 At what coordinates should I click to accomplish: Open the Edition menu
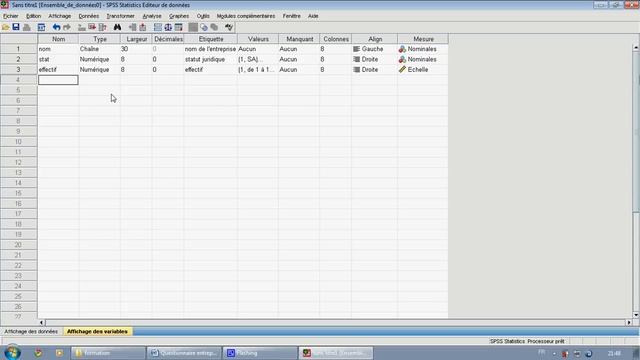point(33,16)
